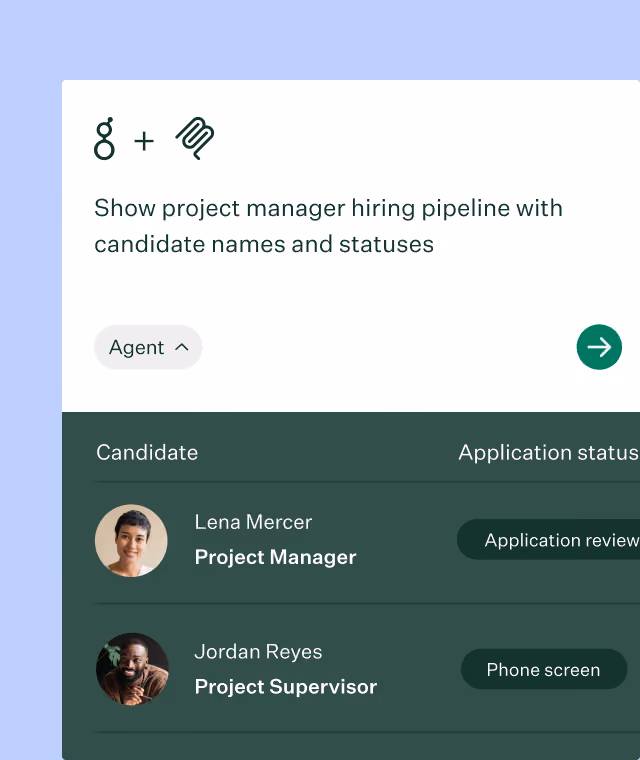Click the Application review status pill
This screenshot has width=640, height=760.
pos(548,539)
